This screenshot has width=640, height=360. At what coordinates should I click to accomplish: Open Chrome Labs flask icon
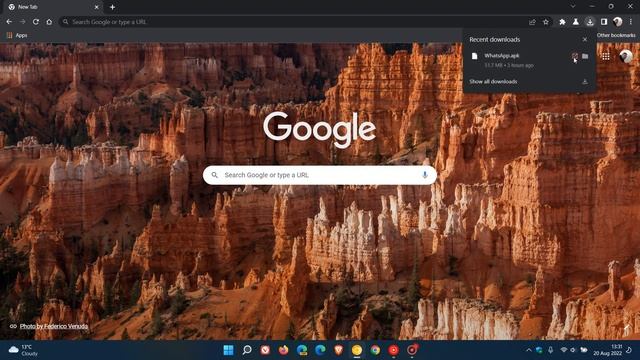click(x=576, y=22)
